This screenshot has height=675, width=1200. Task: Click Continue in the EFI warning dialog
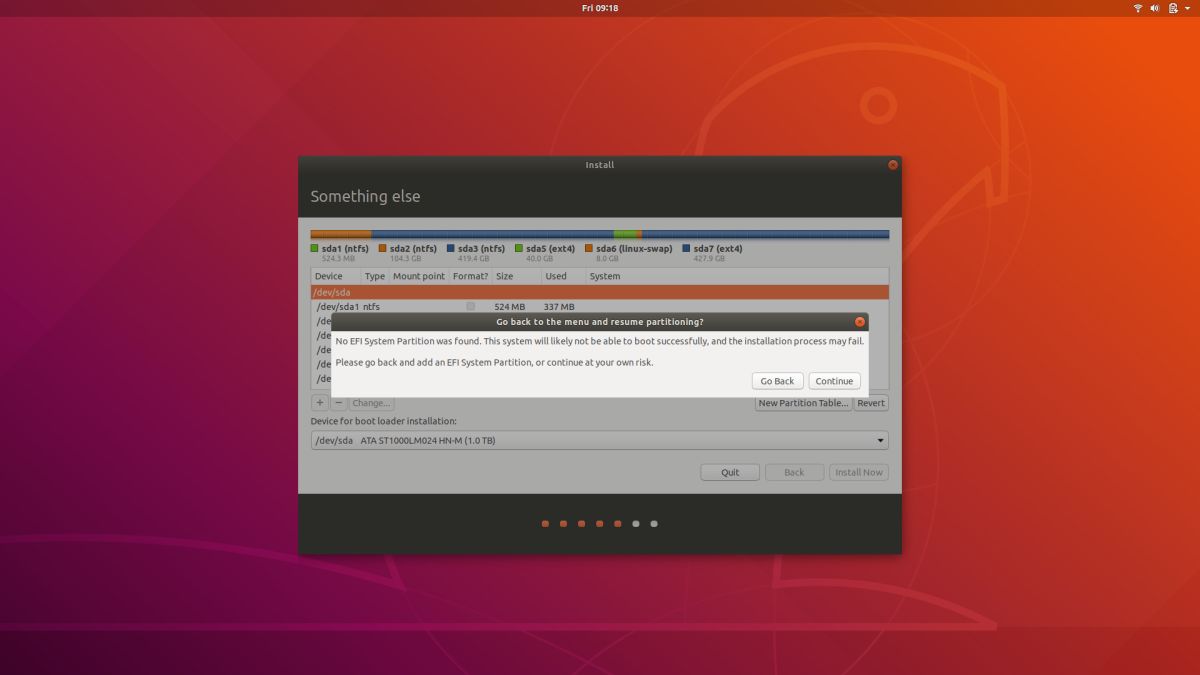tap(834, 381)
